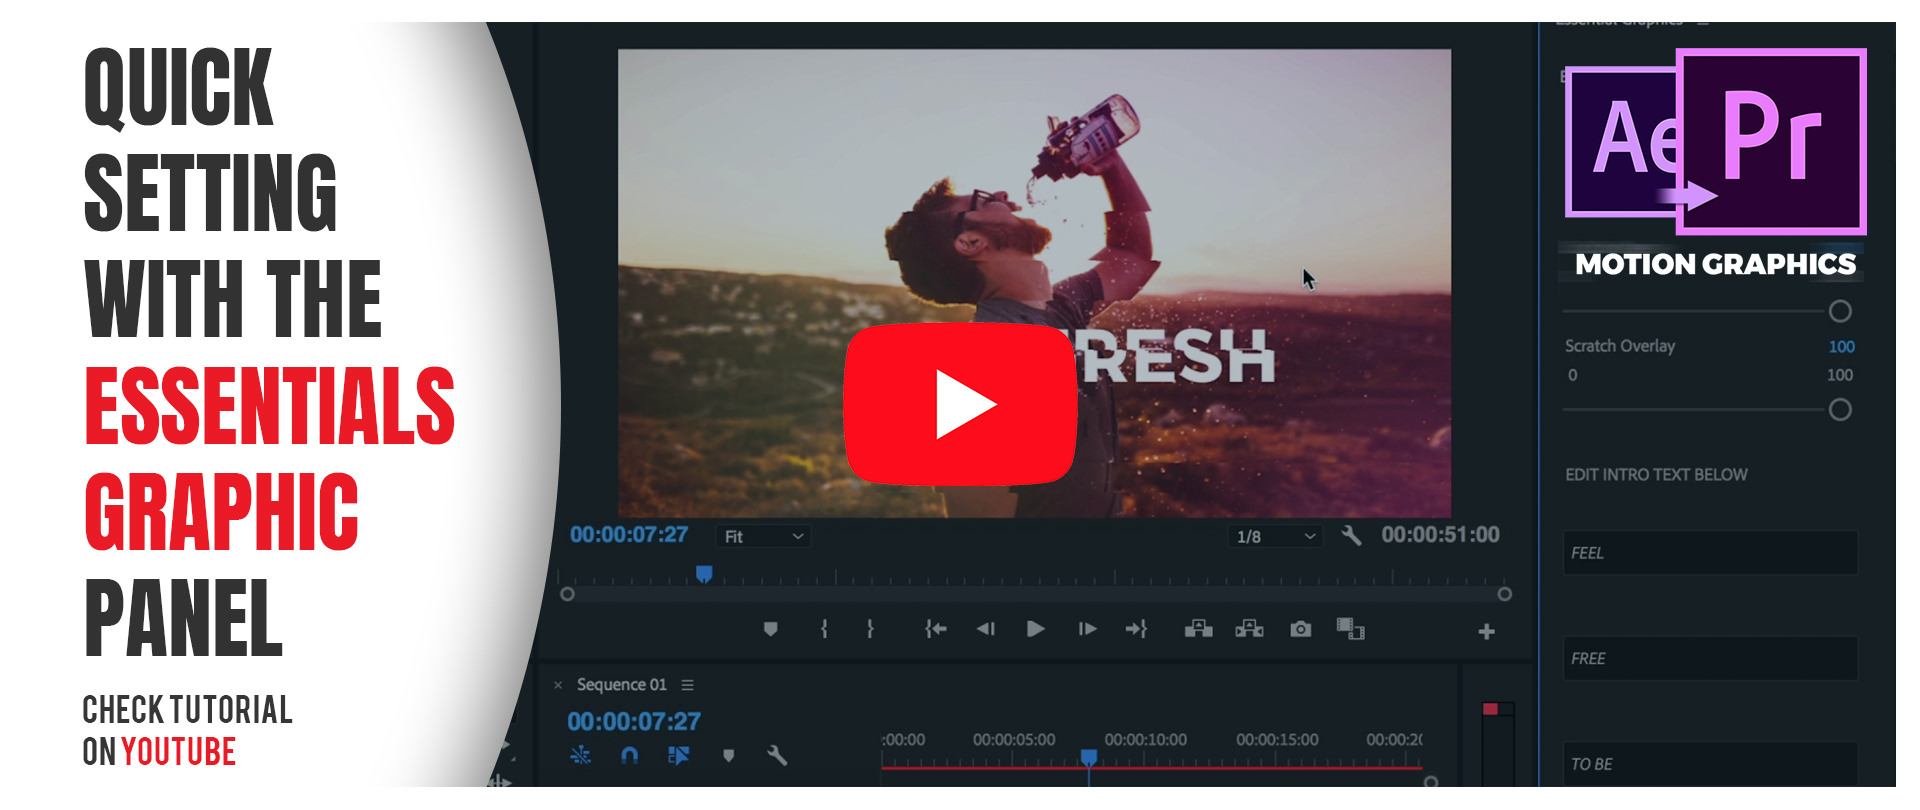1920x810 pixels.
Task: Open the button editor plus icon
Action: click(x=1486, y=632)
